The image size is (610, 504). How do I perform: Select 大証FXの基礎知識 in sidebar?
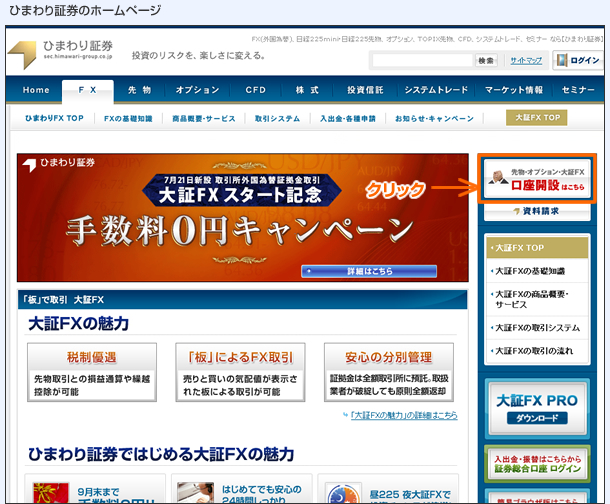pos(537,271)
